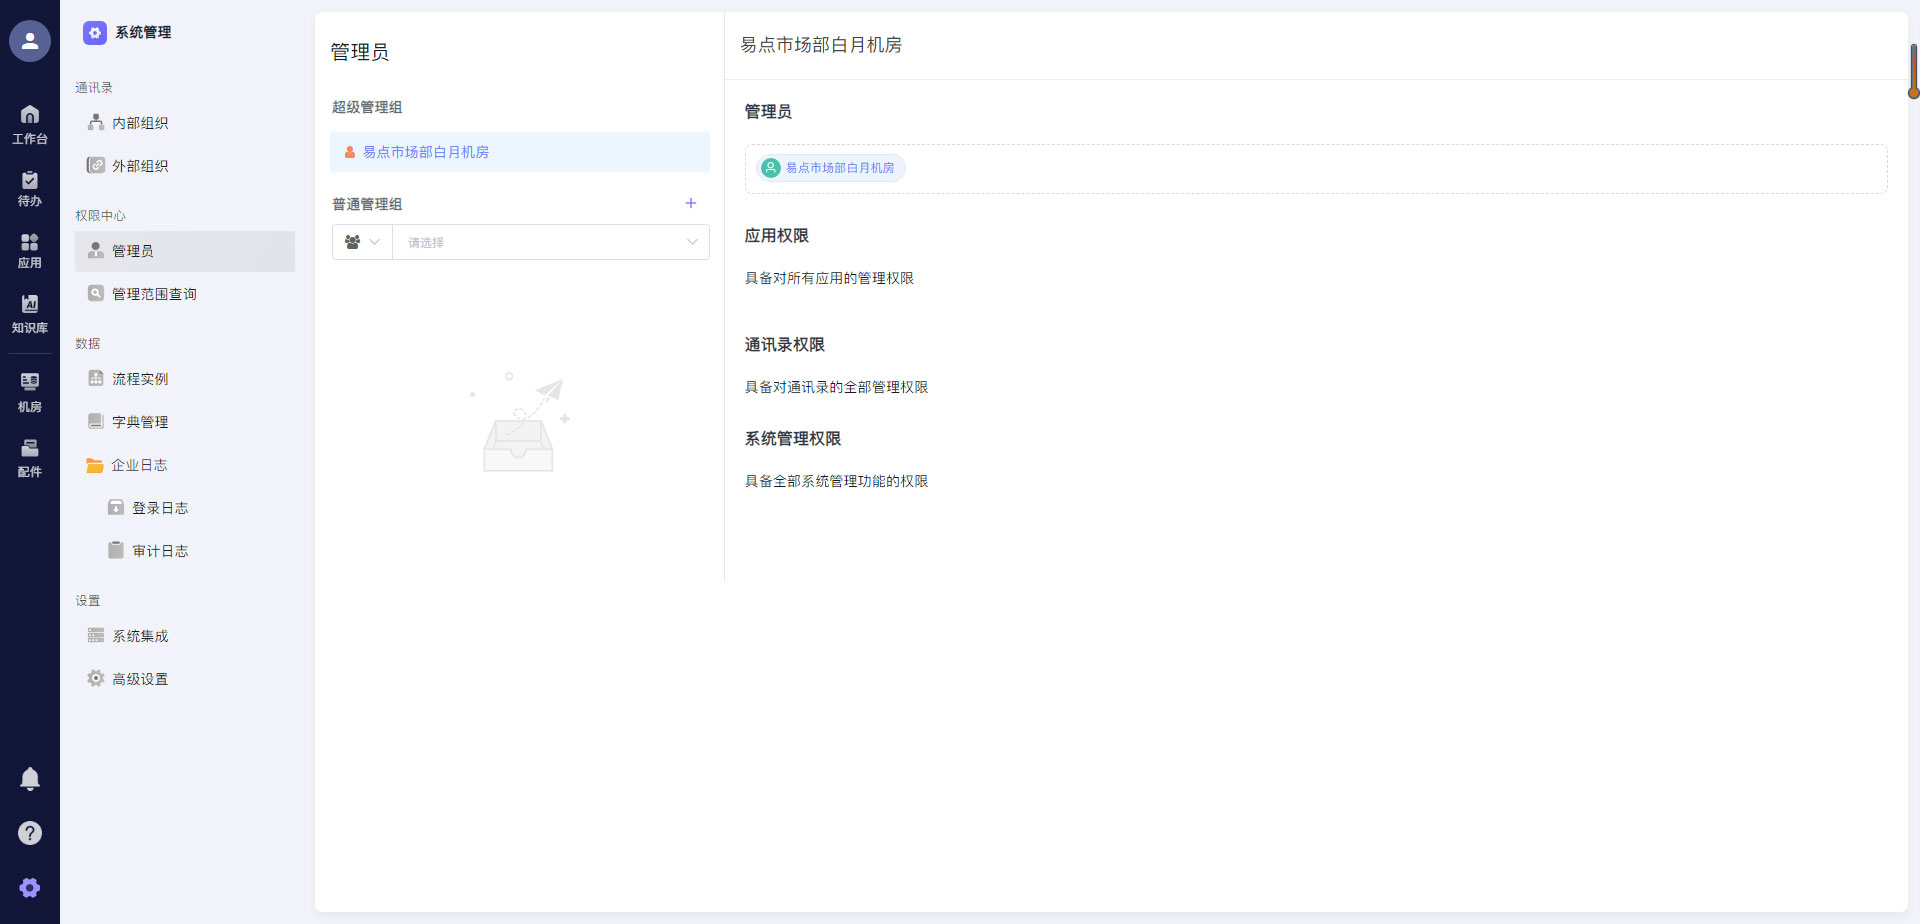Add a new 普通管理组 with plus button
This screenshot has width=1920, height=924.
coord(691,203)
